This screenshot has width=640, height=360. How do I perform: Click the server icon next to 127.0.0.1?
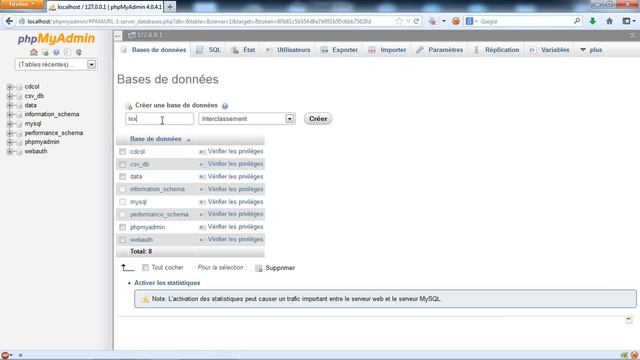132,36
